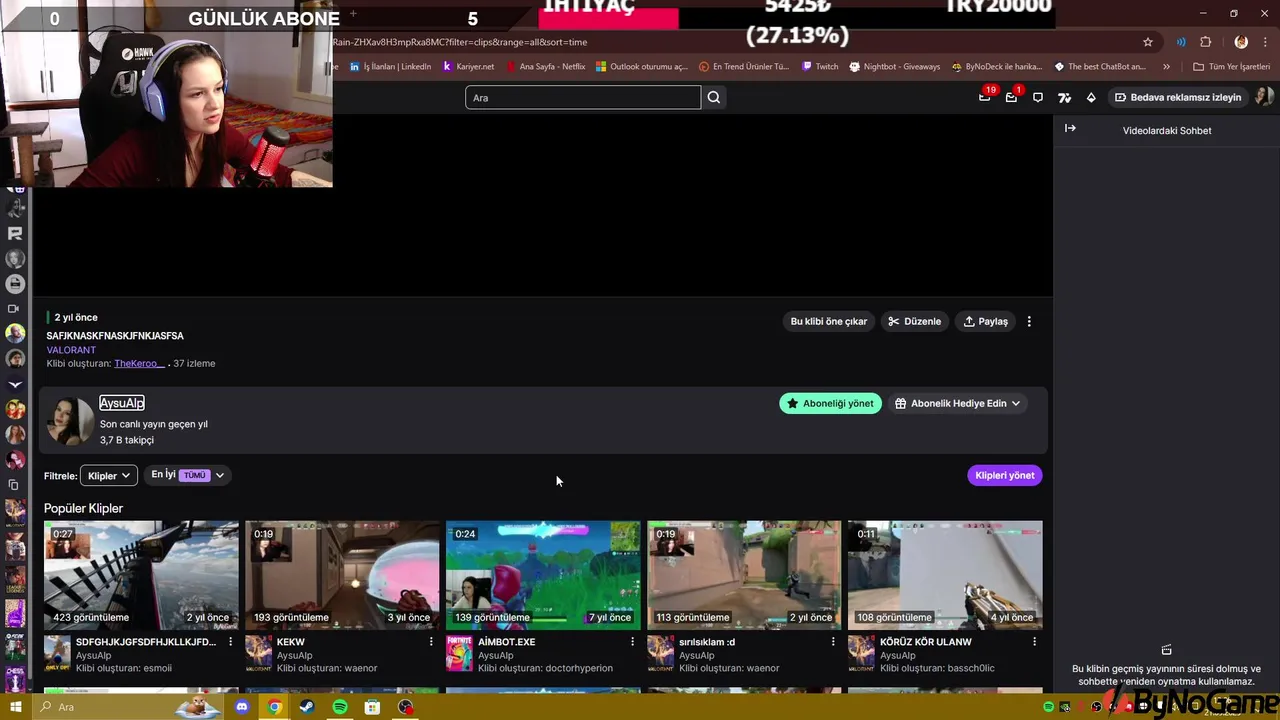Click the Twitch search magnifier button
Image resolution: width=1280 pixels, height=720 pixels.
714,97
